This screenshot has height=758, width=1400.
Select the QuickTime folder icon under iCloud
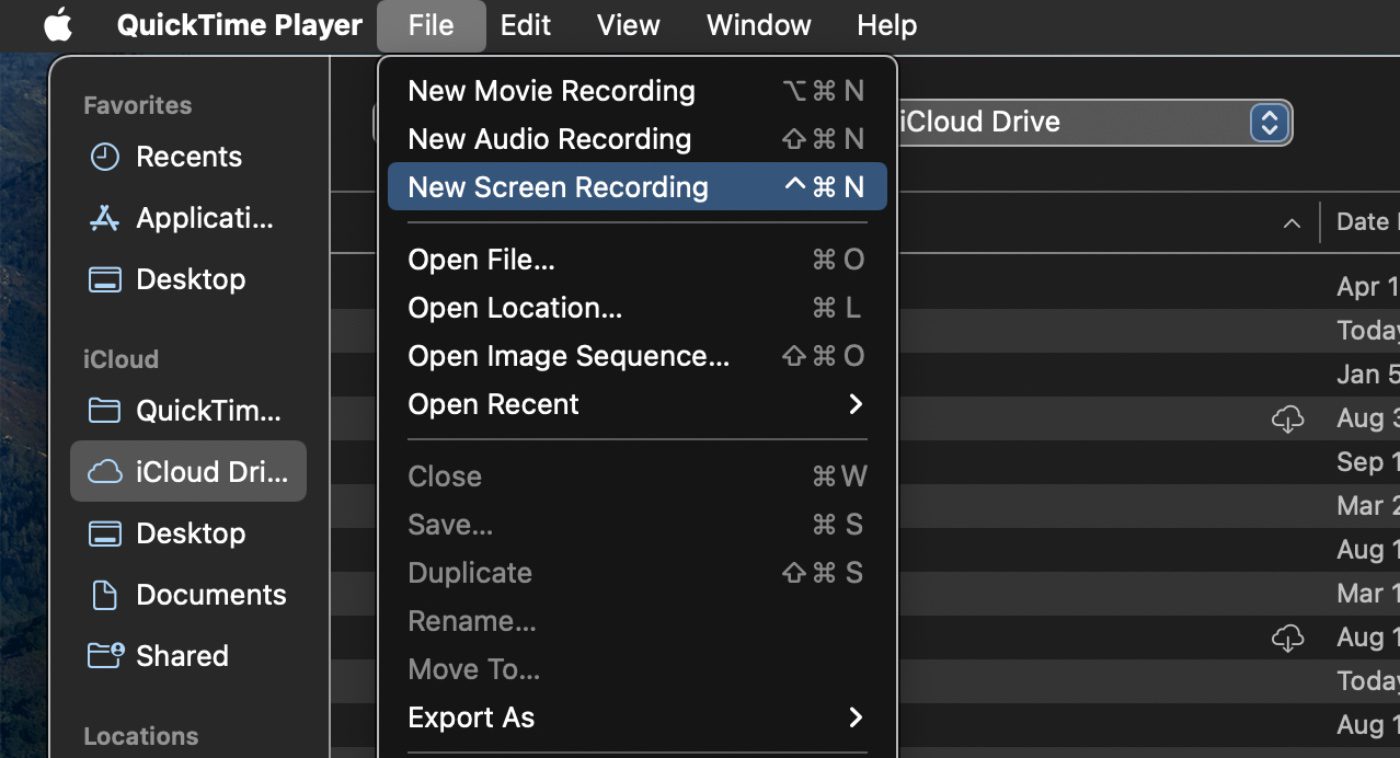[x=105, y=411]
